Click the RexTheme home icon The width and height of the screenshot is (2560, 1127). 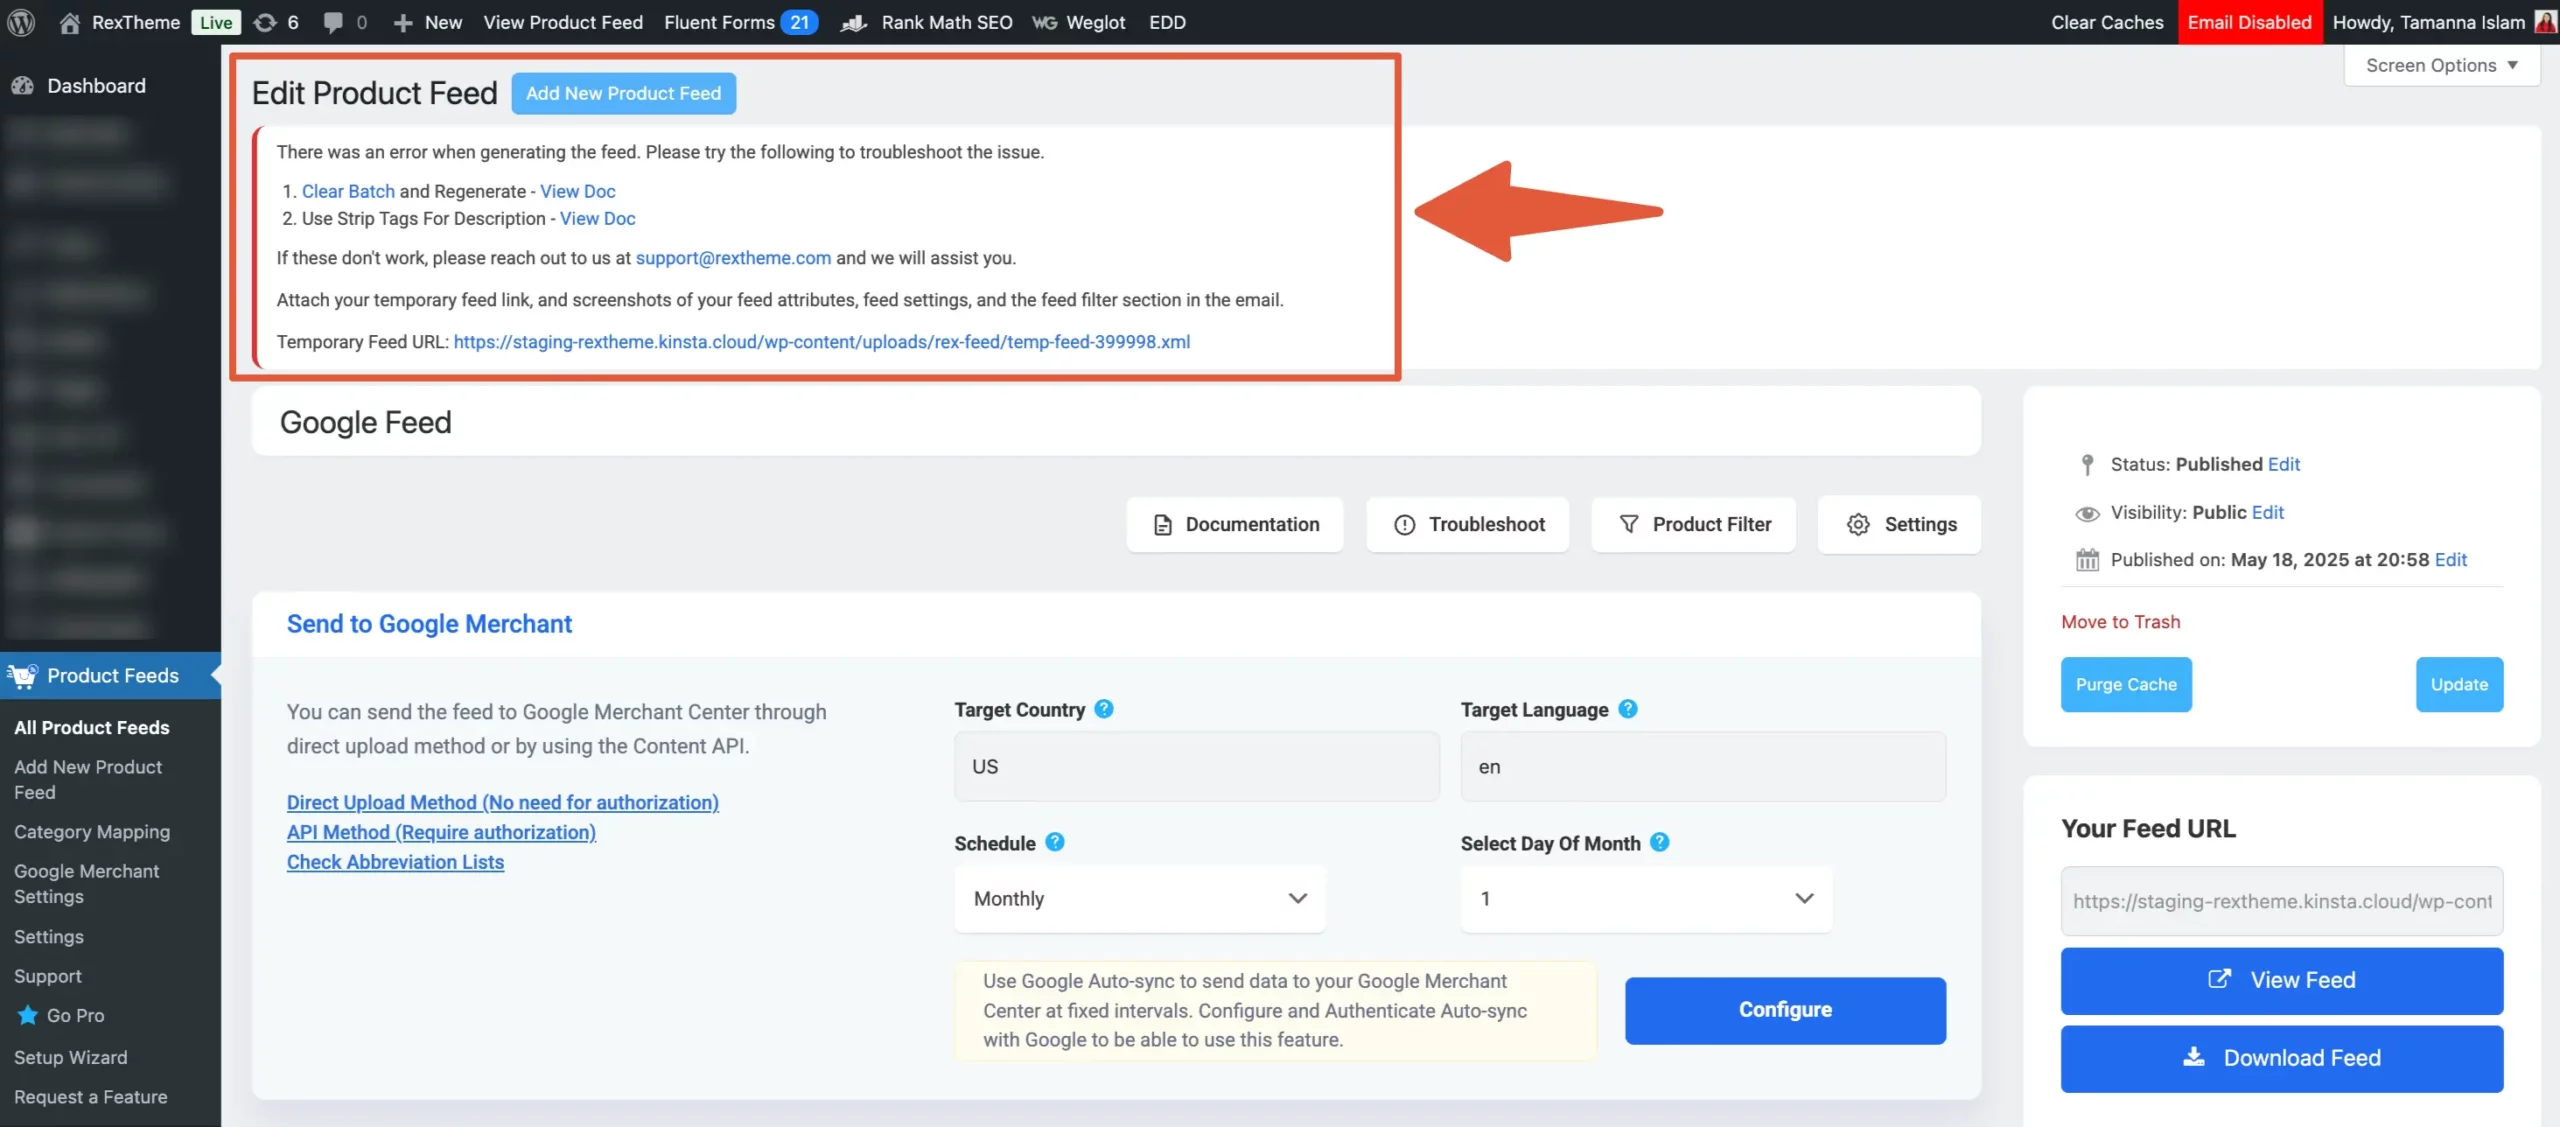tap(69, 22)
